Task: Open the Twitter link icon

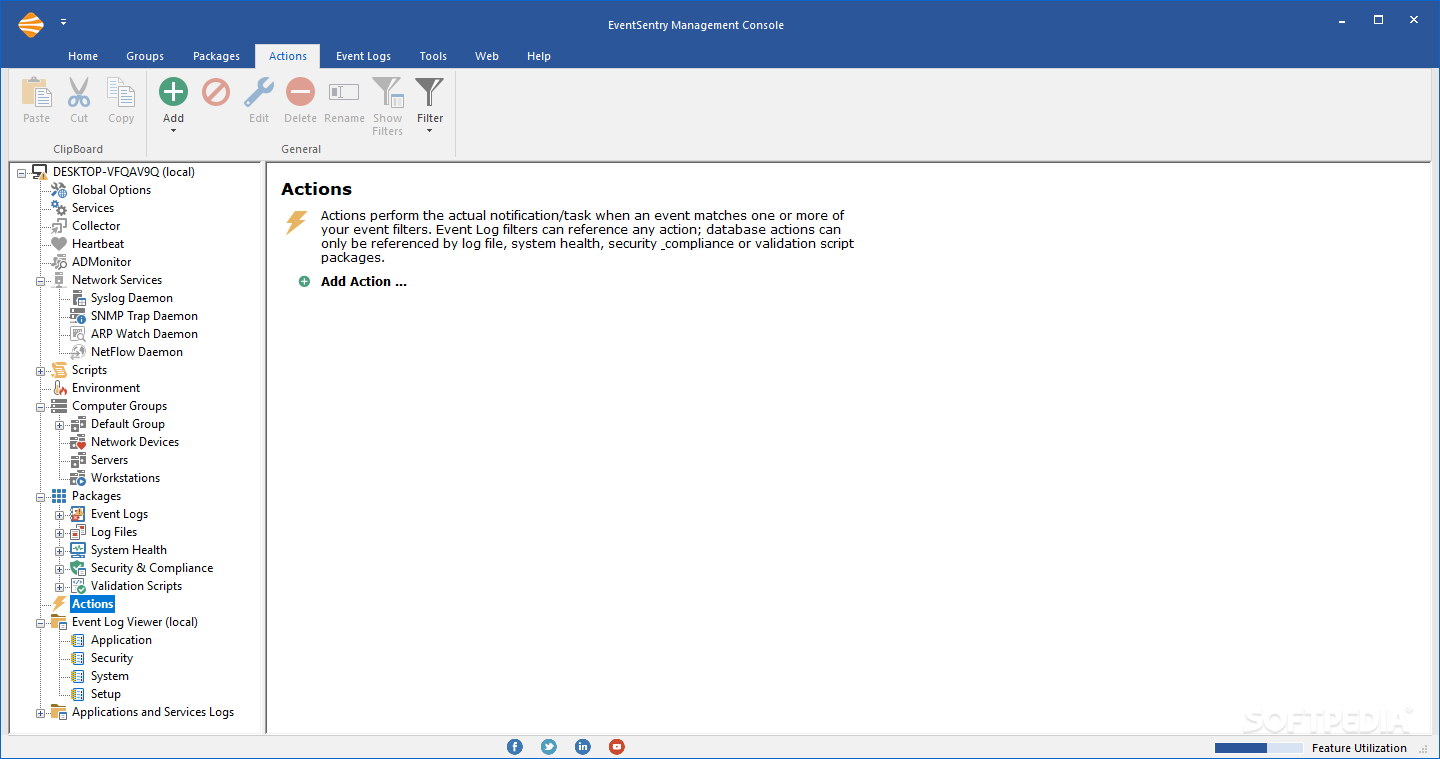Action: click(x=549, y=747)
